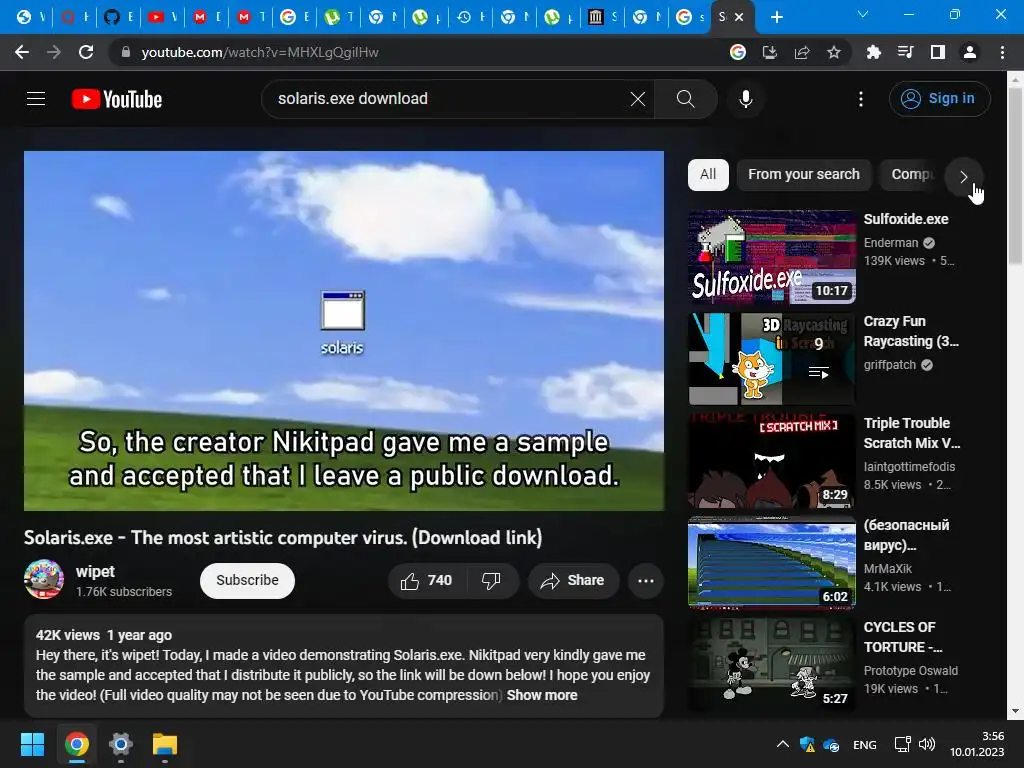Toggle the browser side panel icon
1024x768 pixels.
pos(937,52)
